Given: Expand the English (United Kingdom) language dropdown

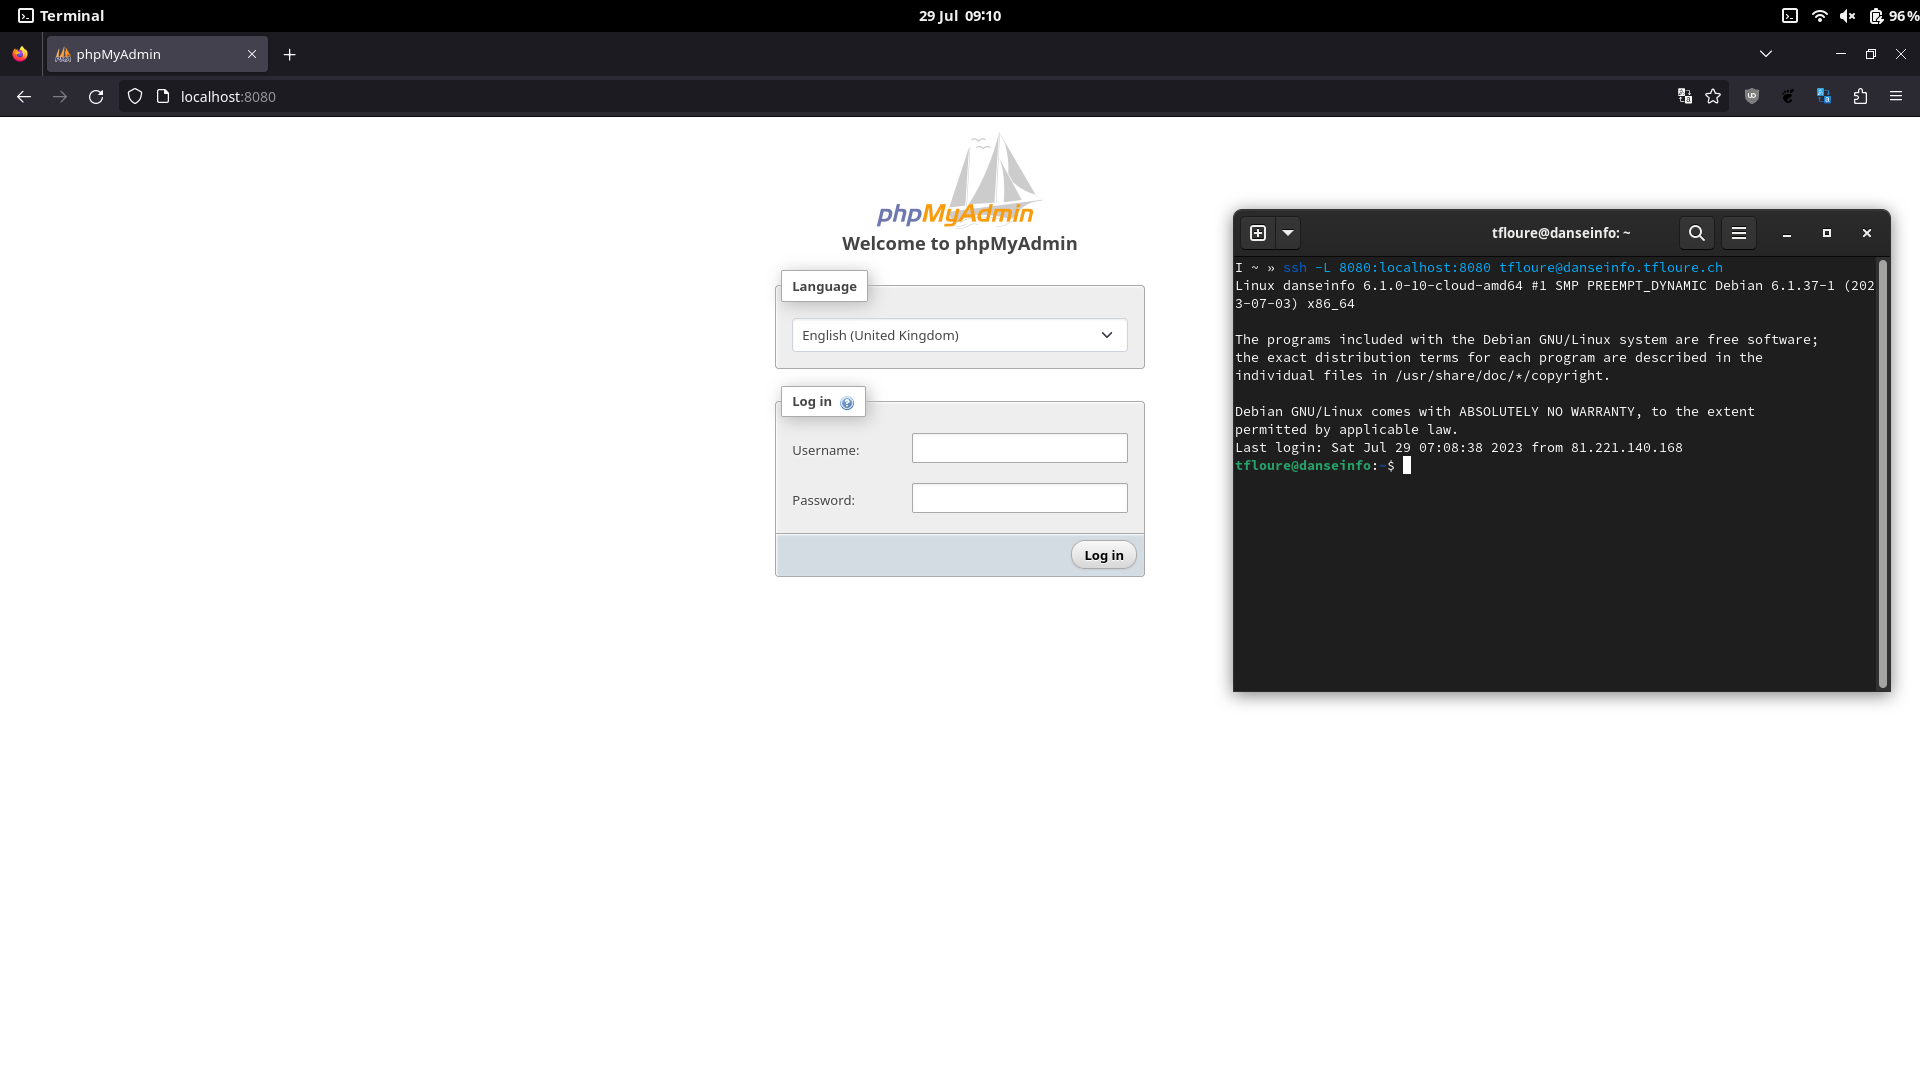Looking at the screenshot, I should (x=959, y=335).
